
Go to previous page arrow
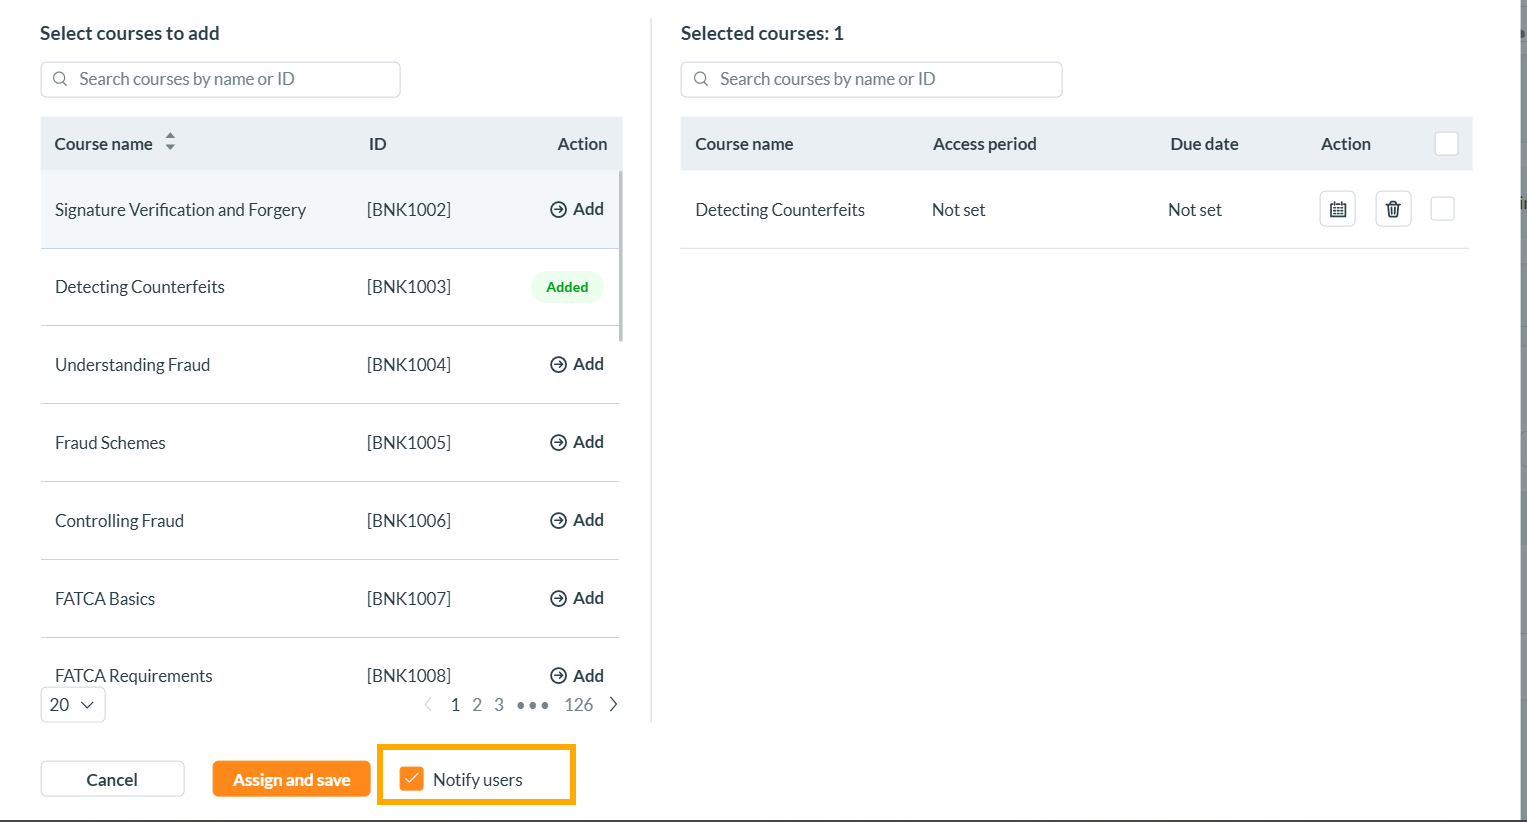tap(428, 704)
